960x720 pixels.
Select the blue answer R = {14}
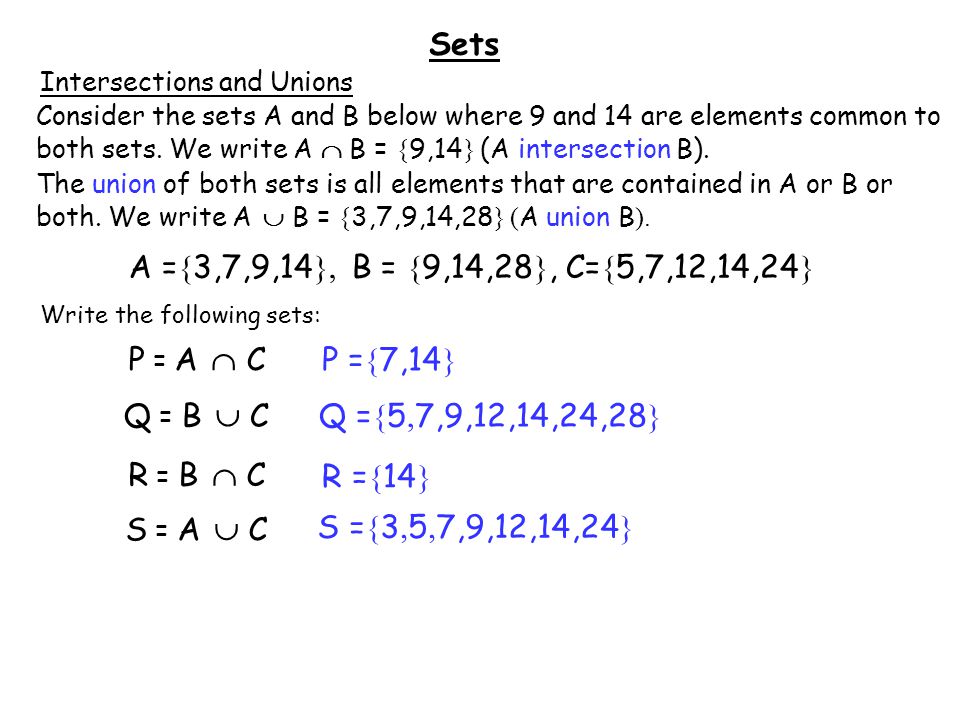click(x=375, y=476)
